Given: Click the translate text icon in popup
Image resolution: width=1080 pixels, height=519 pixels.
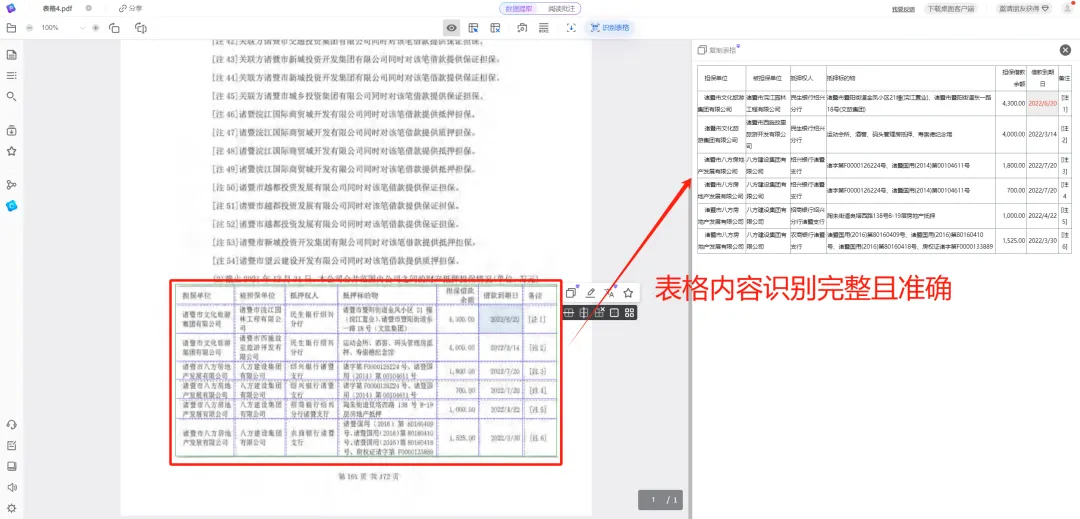Looking at the screenshot, I should 610,293.
